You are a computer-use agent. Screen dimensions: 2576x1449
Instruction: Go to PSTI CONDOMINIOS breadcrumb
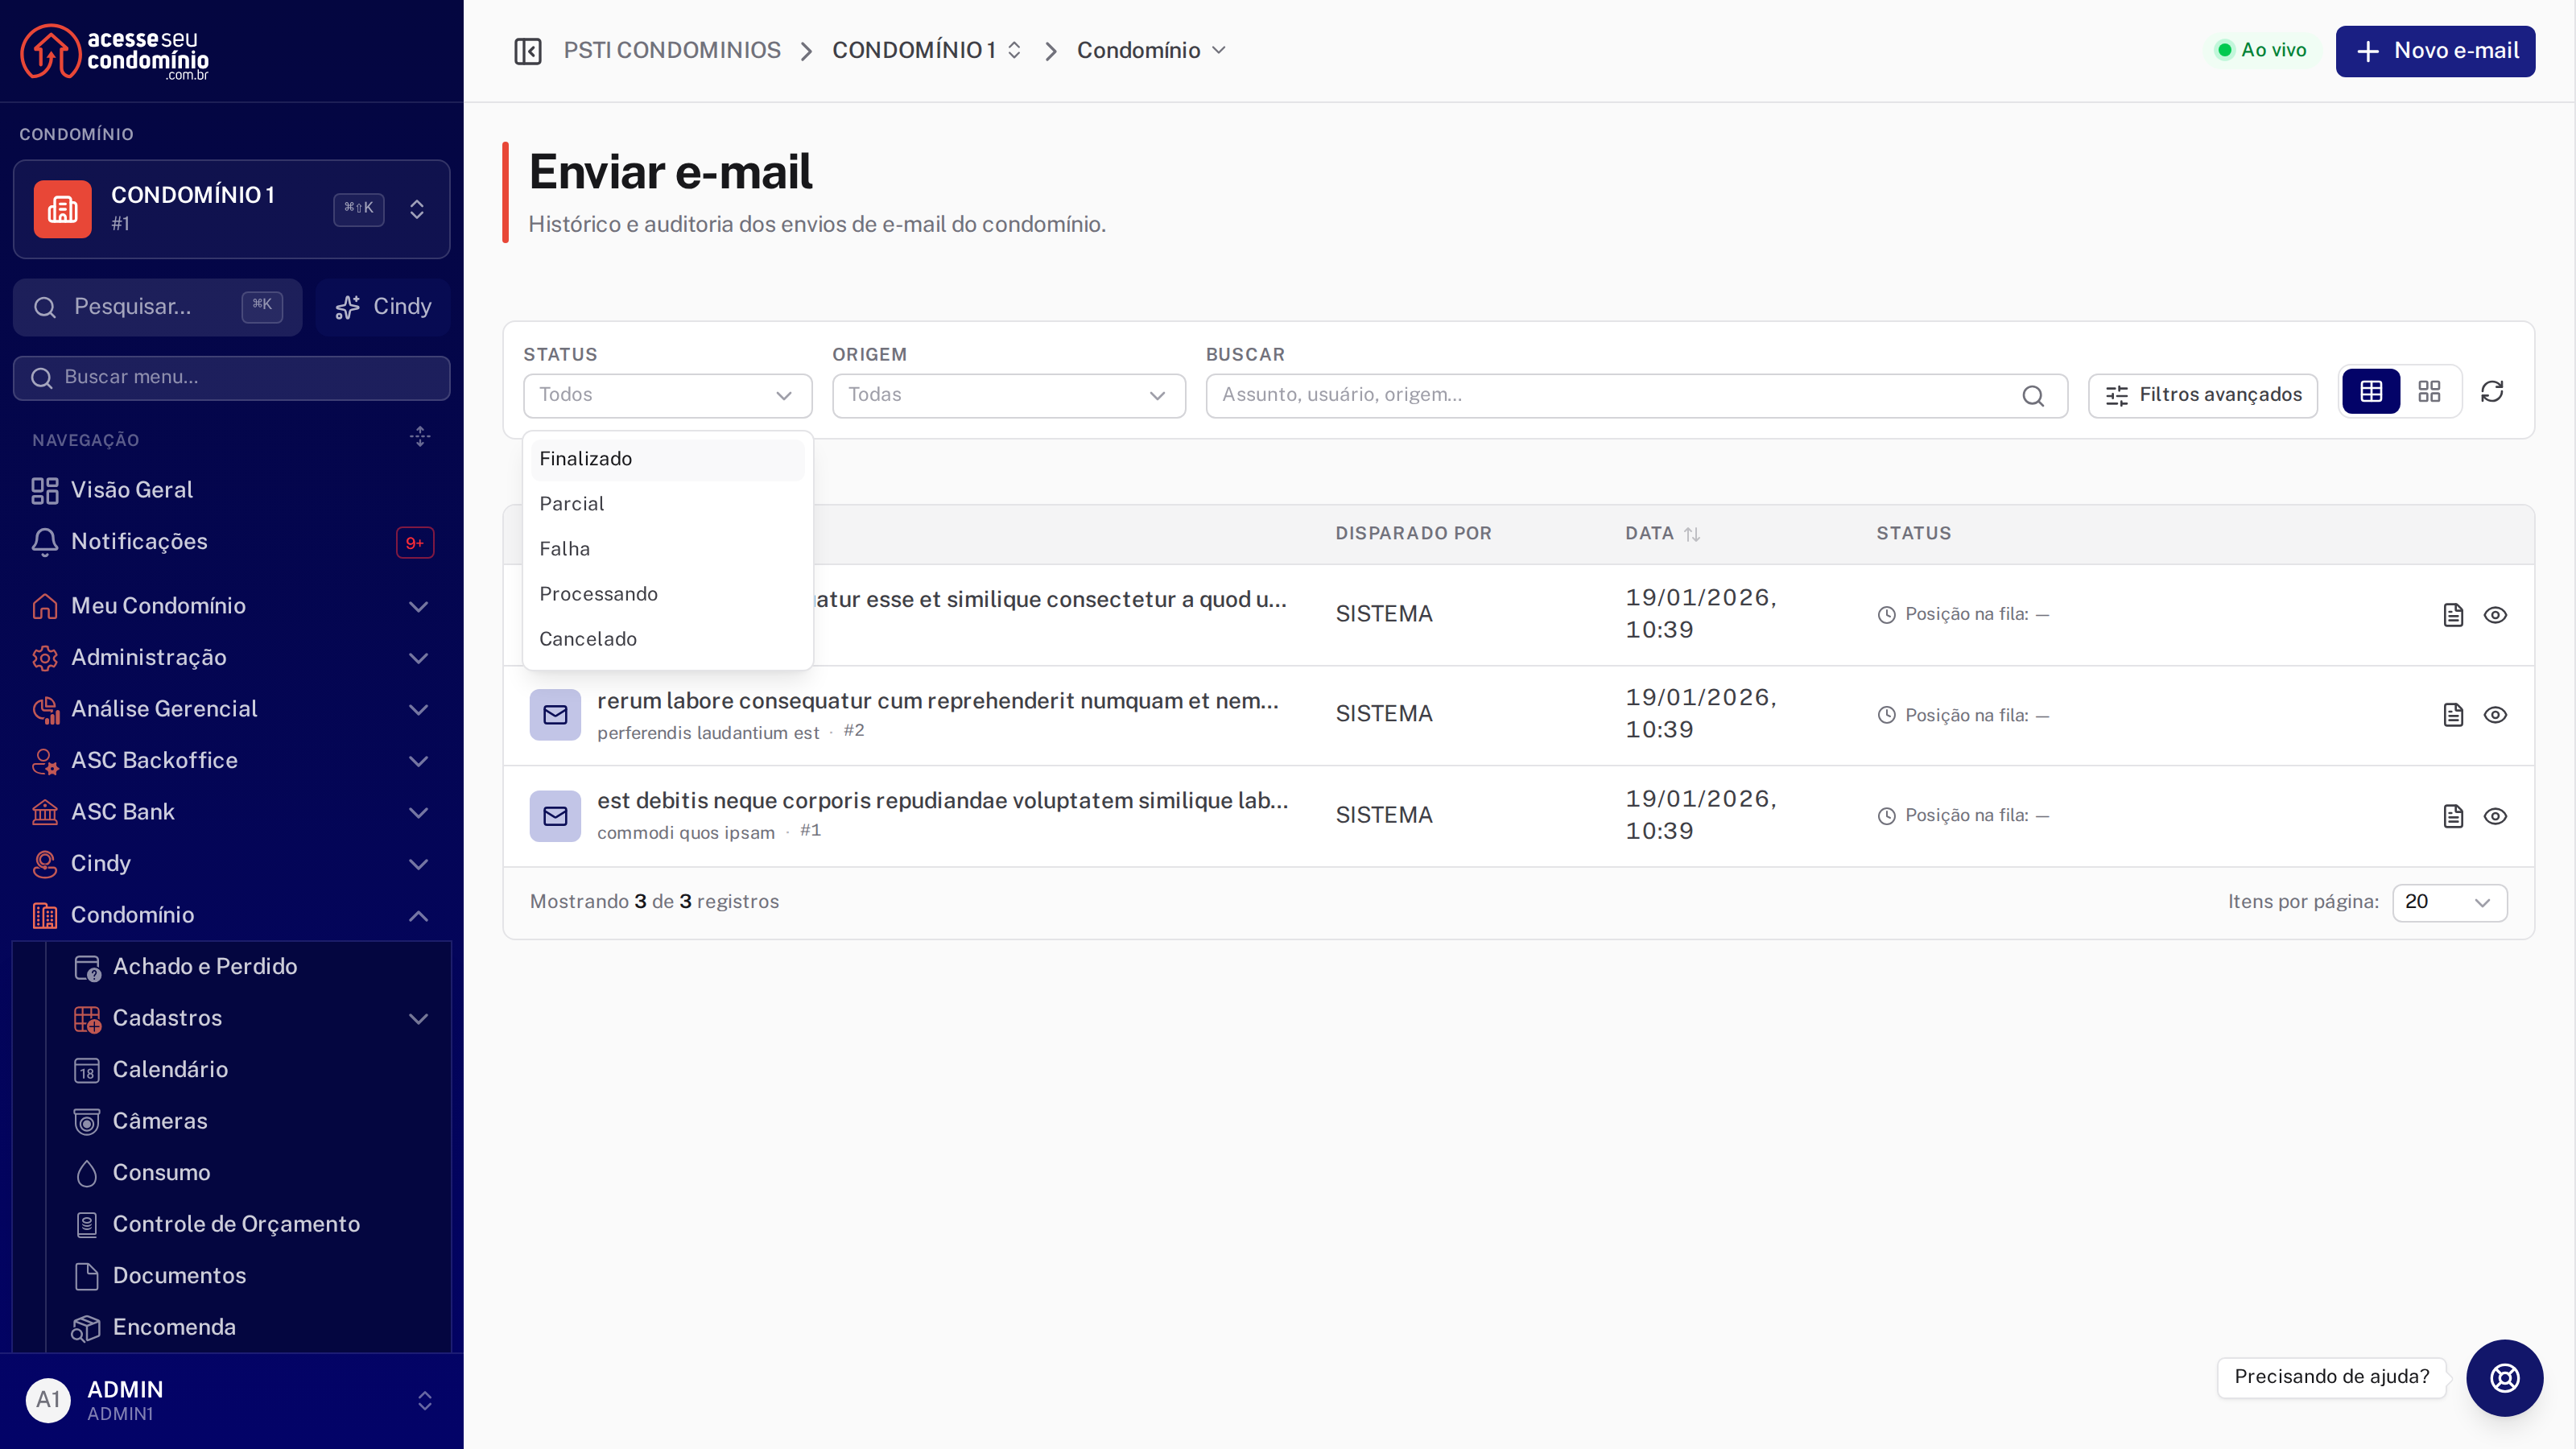click(672, 51)
